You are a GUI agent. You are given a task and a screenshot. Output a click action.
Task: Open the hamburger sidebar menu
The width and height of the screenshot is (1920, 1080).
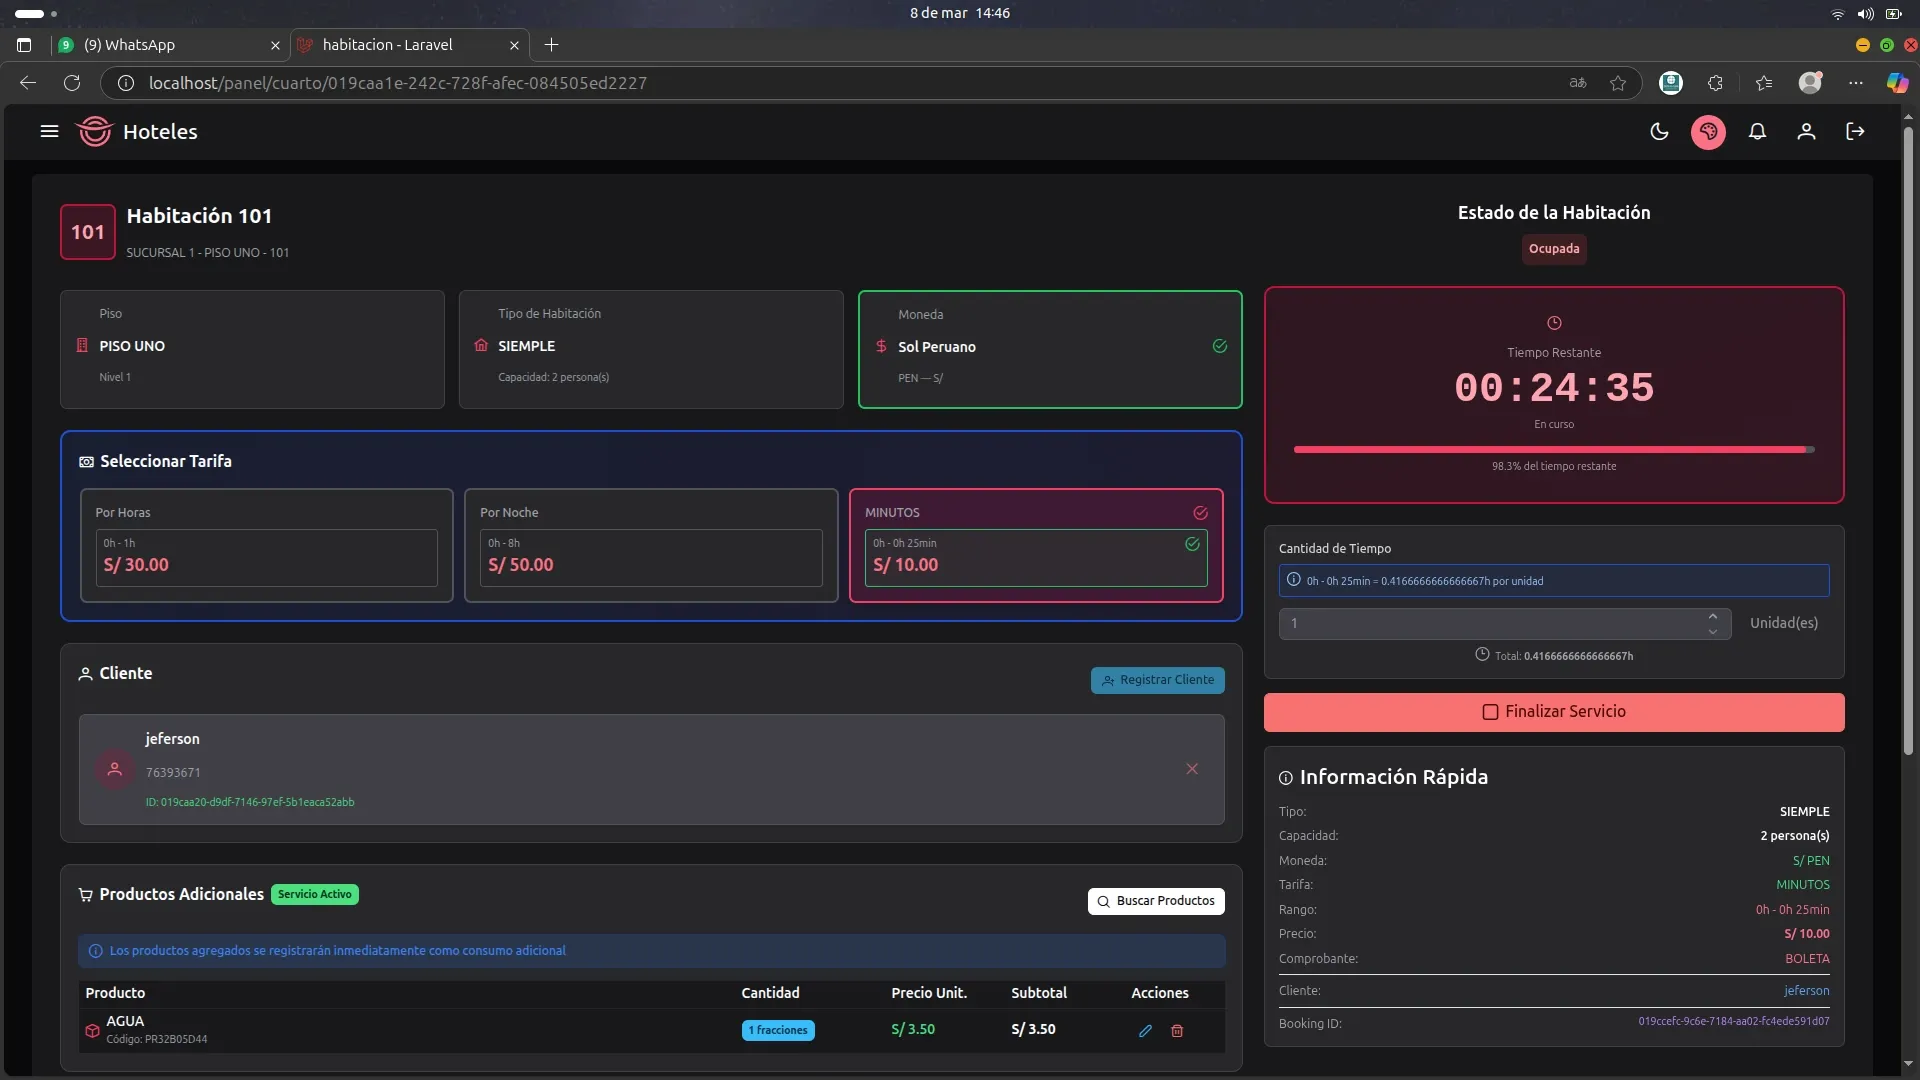49,131
